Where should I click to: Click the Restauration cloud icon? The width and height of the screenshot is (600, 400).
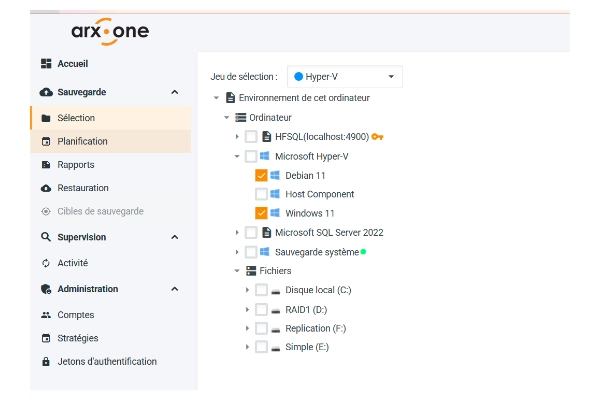point(46,188)
